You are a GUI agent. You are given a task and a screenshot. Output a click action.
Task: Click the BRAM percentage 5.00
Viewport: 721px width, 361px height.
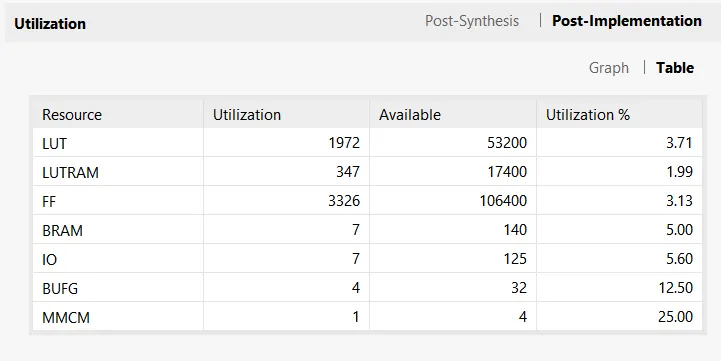pos(679,230)
